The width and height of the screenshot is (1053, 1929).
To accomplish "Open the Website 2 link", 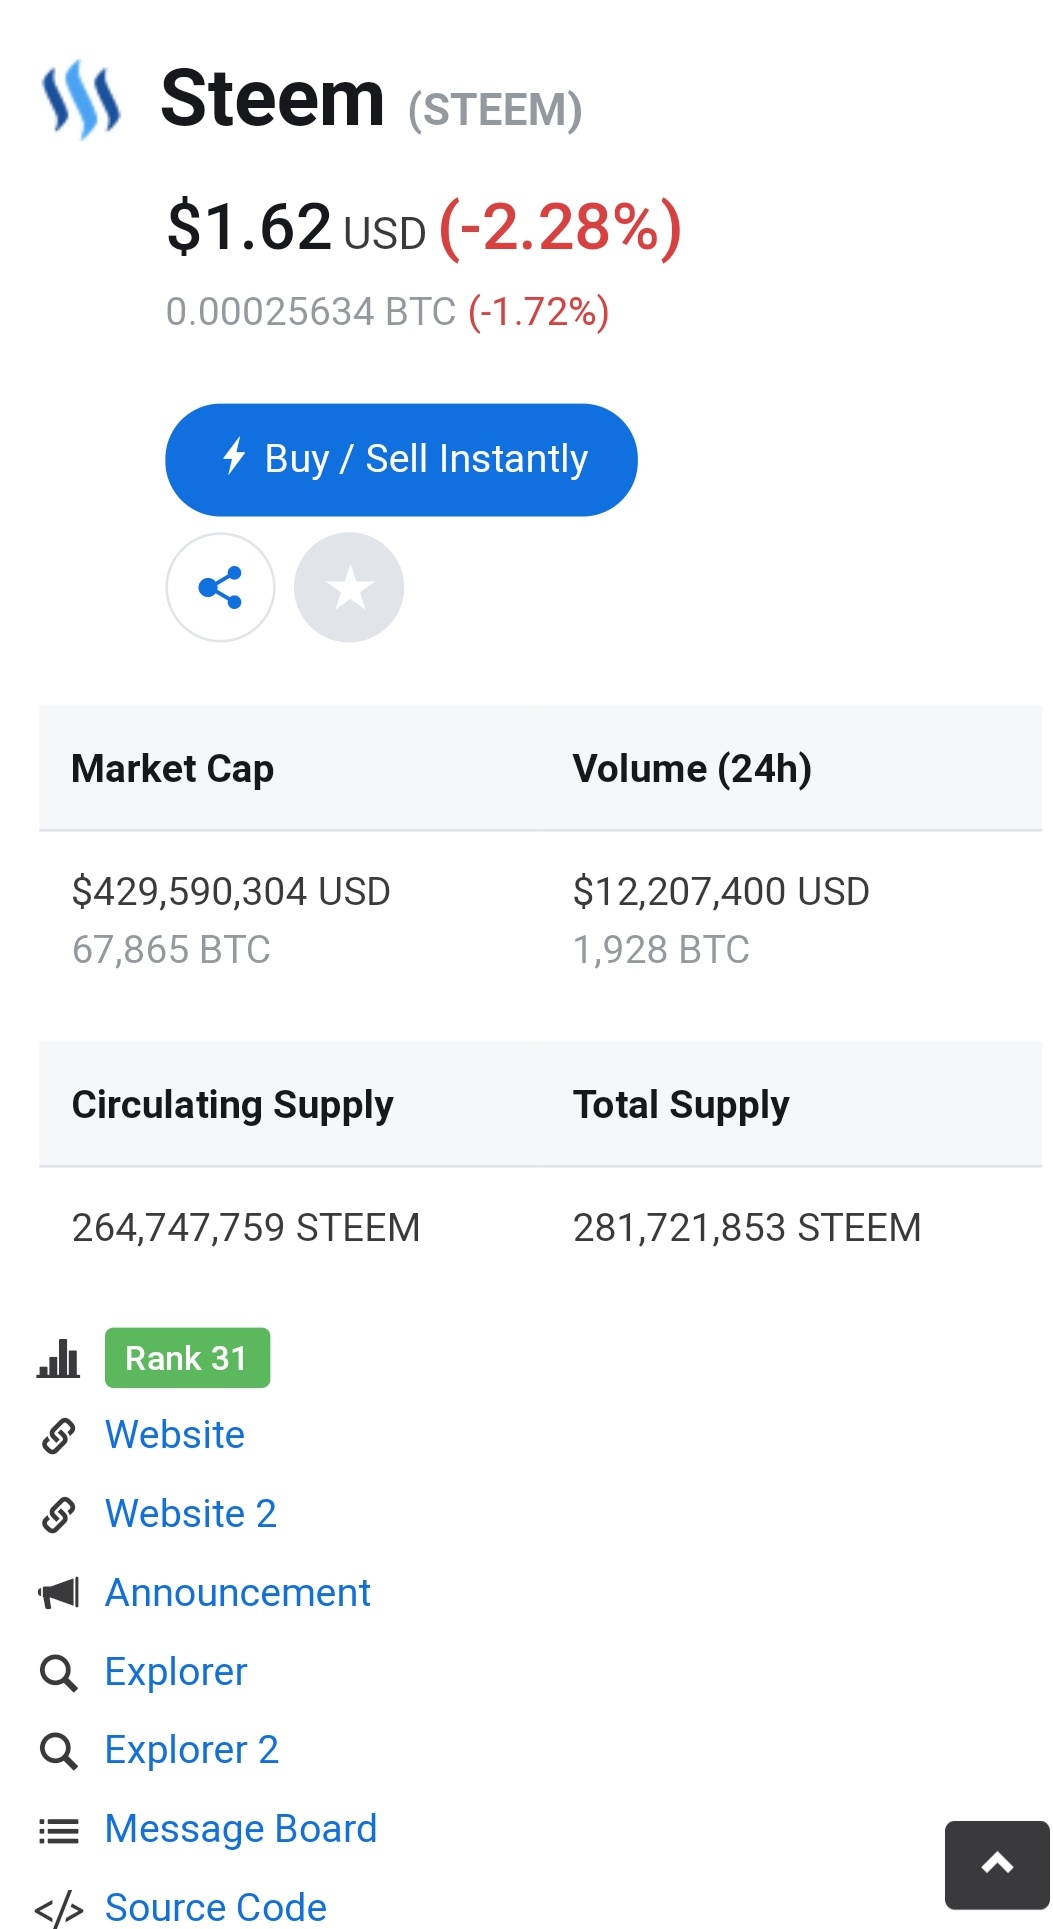I will 190,1513.
